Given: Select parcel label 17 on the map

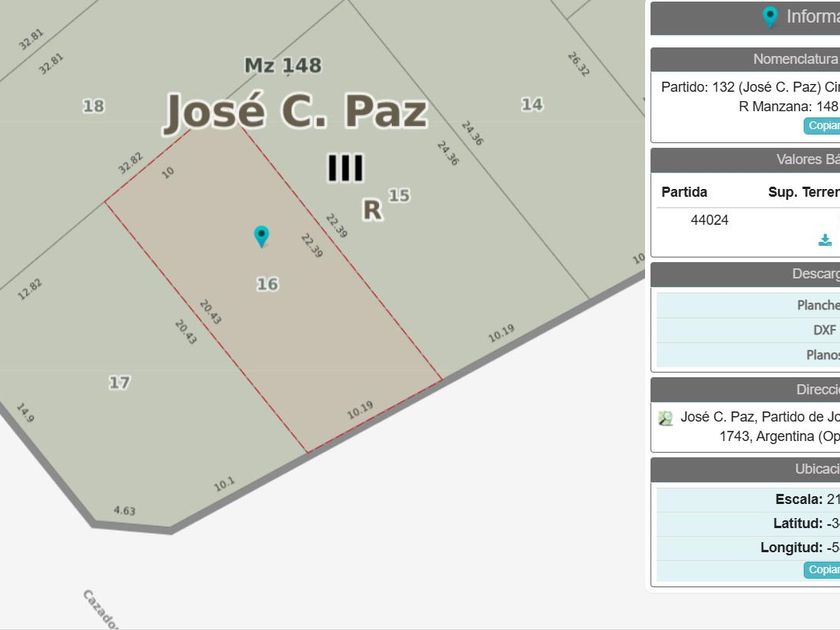Looking at the screenshot, I should tap(119, 382).
